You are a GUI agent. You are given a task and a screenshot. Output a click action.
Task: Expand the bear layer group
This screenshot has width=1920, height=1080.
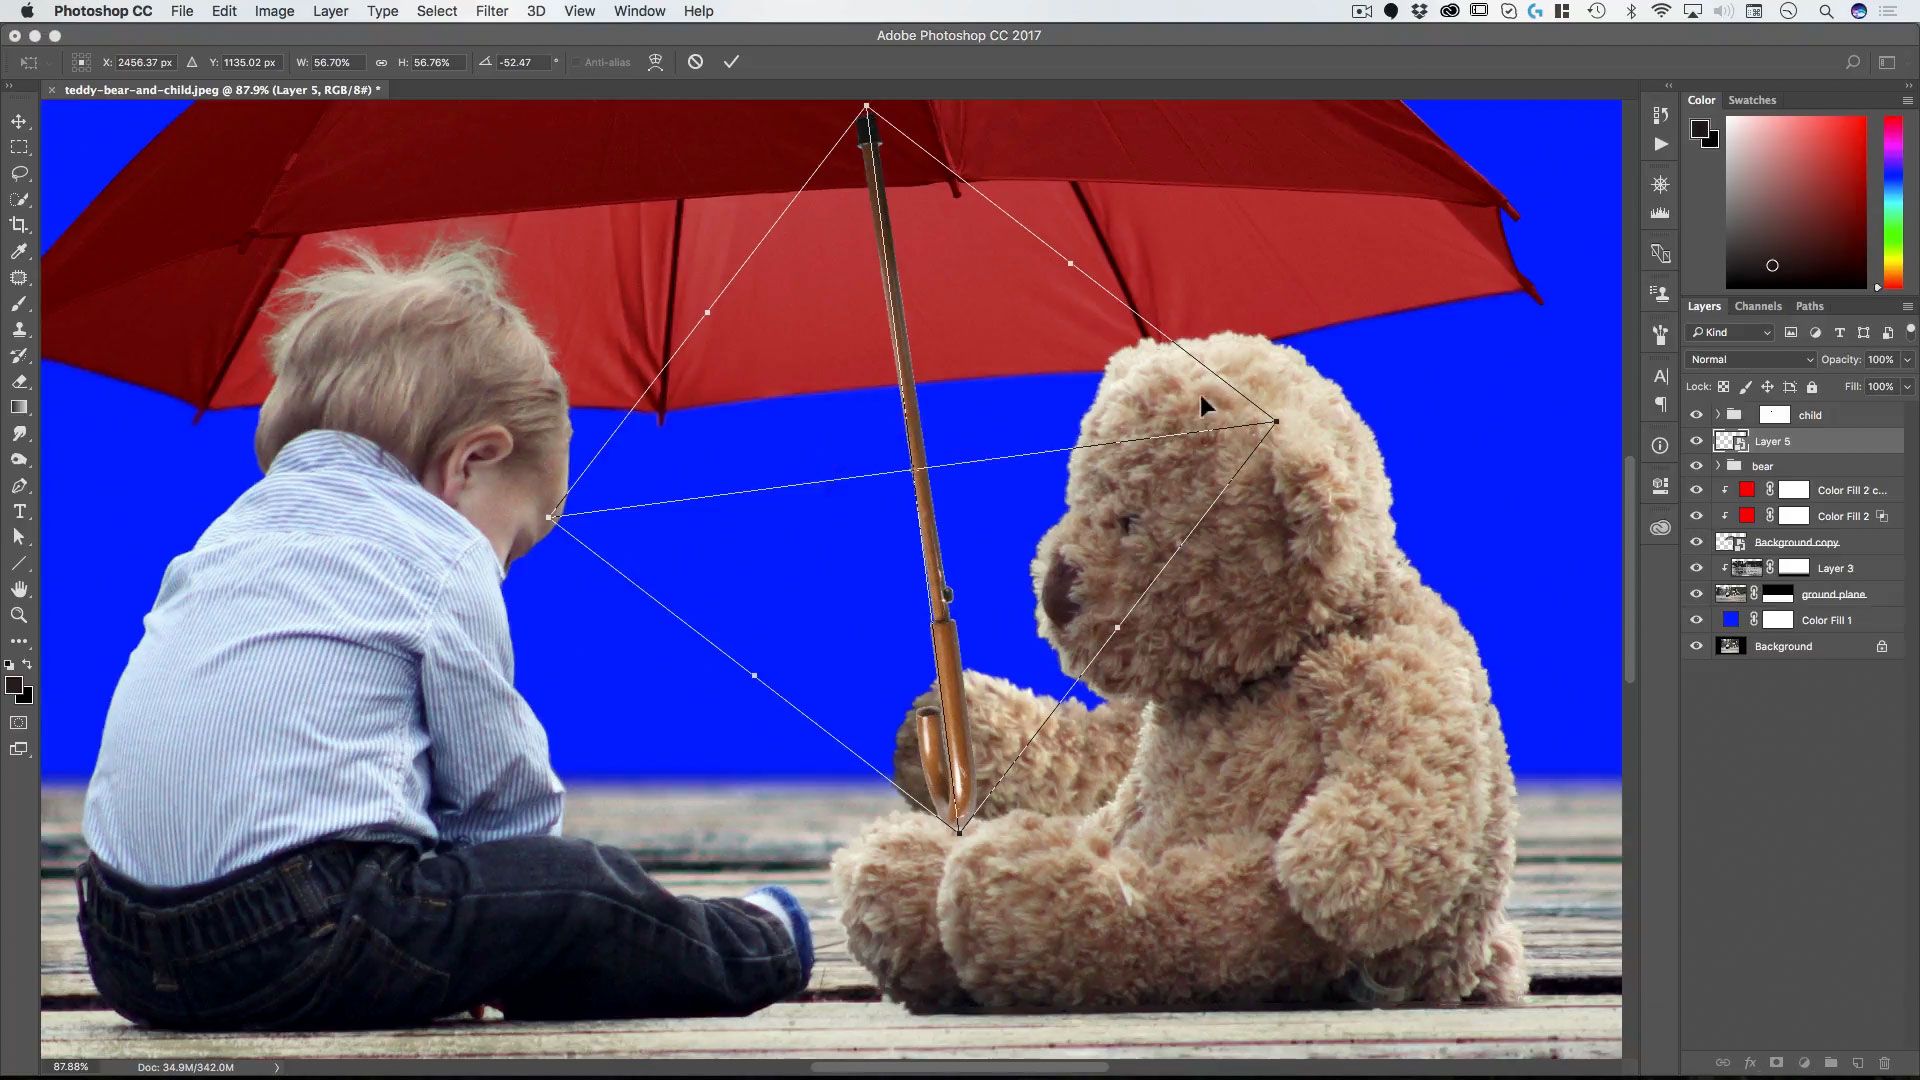pyautogui.click(x=1718, y=466)
